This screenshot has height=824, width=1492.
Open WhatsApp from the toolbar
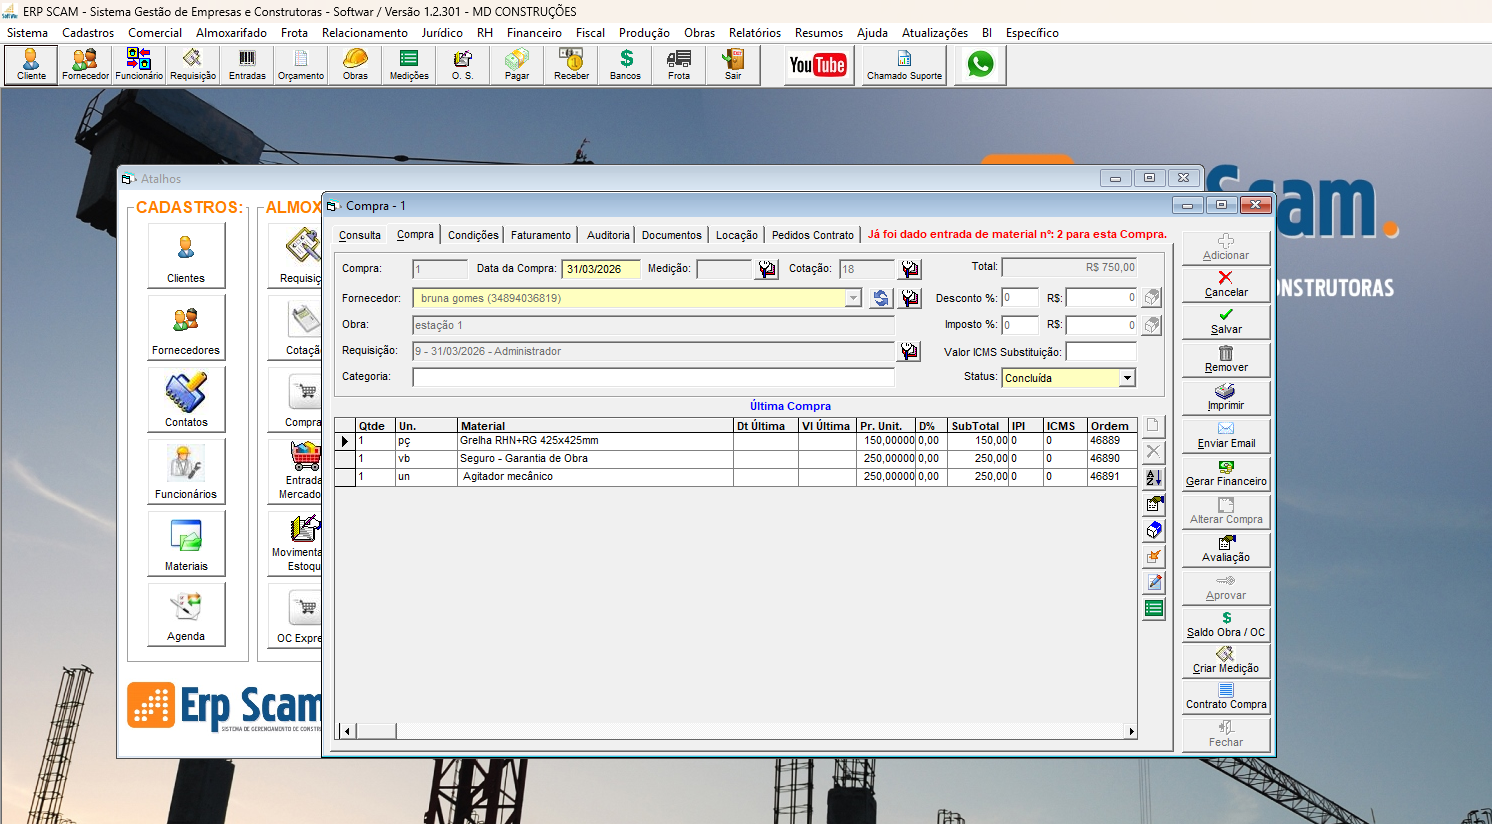pyautogui.click(x=980, y=65)
